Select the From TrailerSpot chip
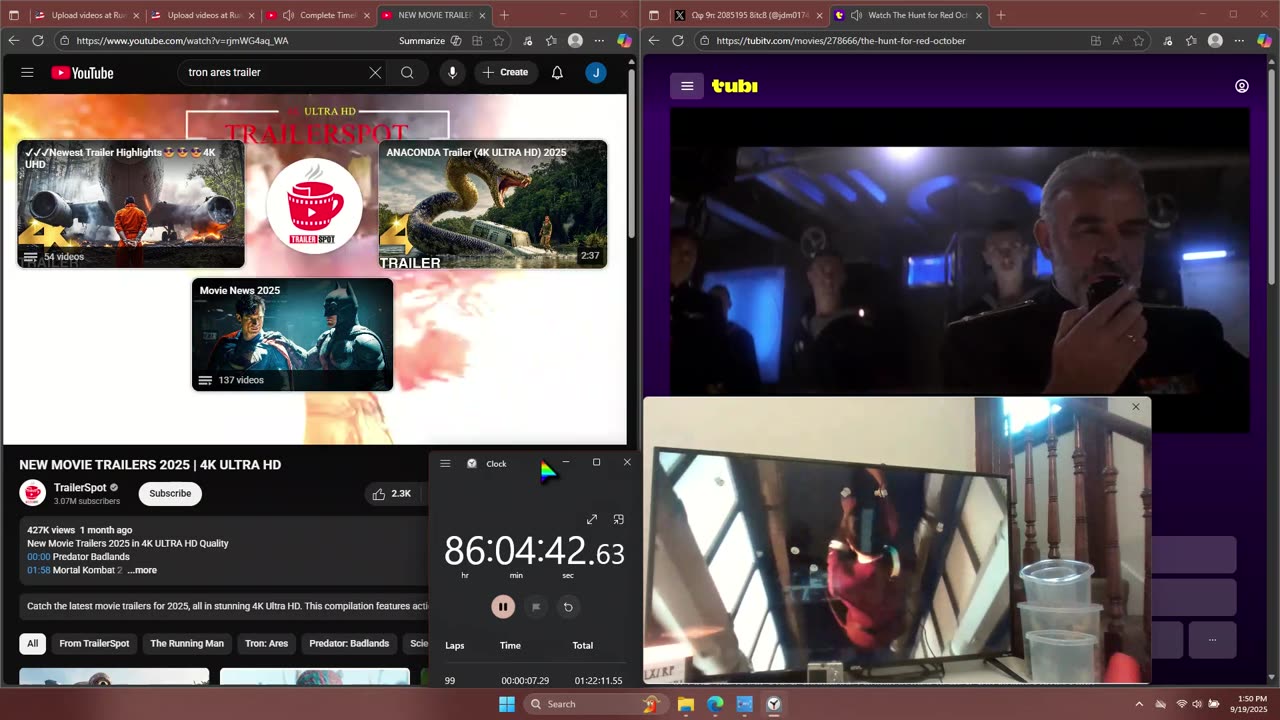The height and width of the screenshot is (720, 1280). pyautogui.click(x=94, y=644)
